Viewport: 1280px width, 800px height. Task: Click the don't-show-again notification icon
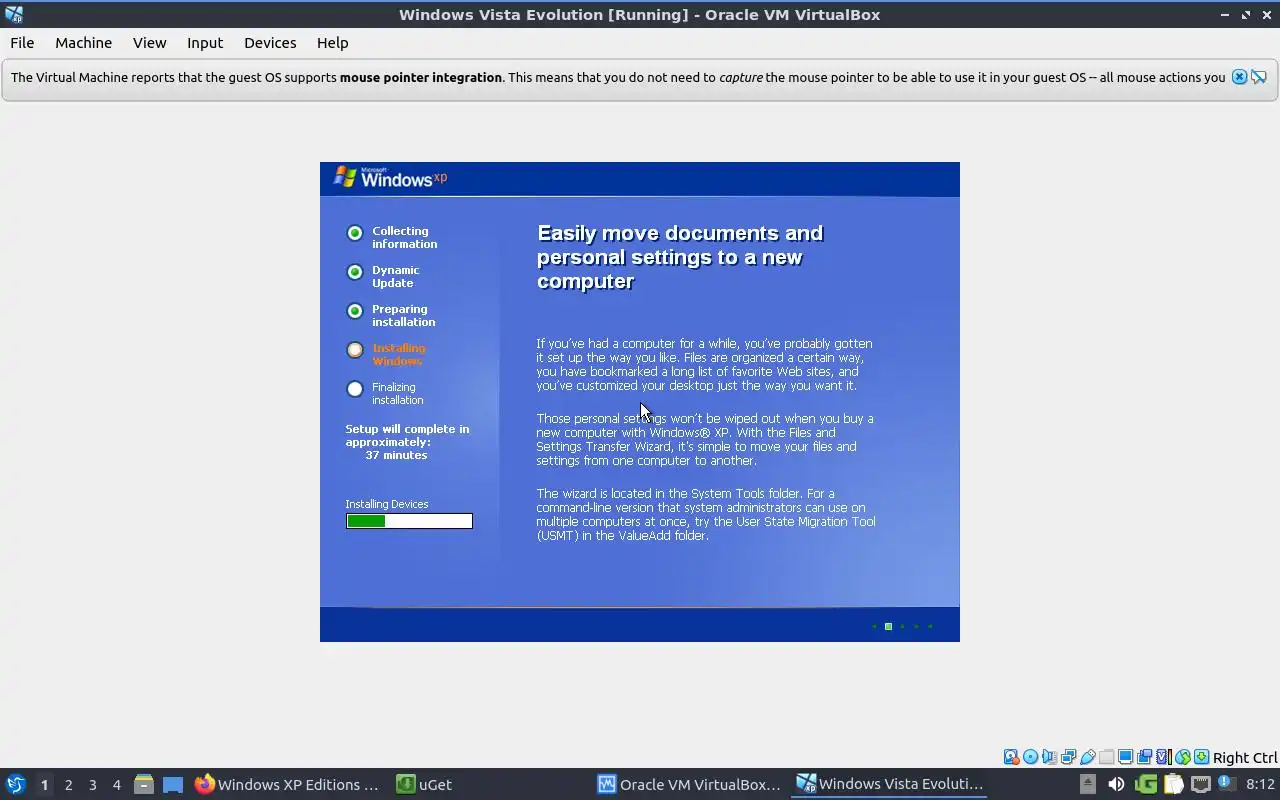[1259, 77]
